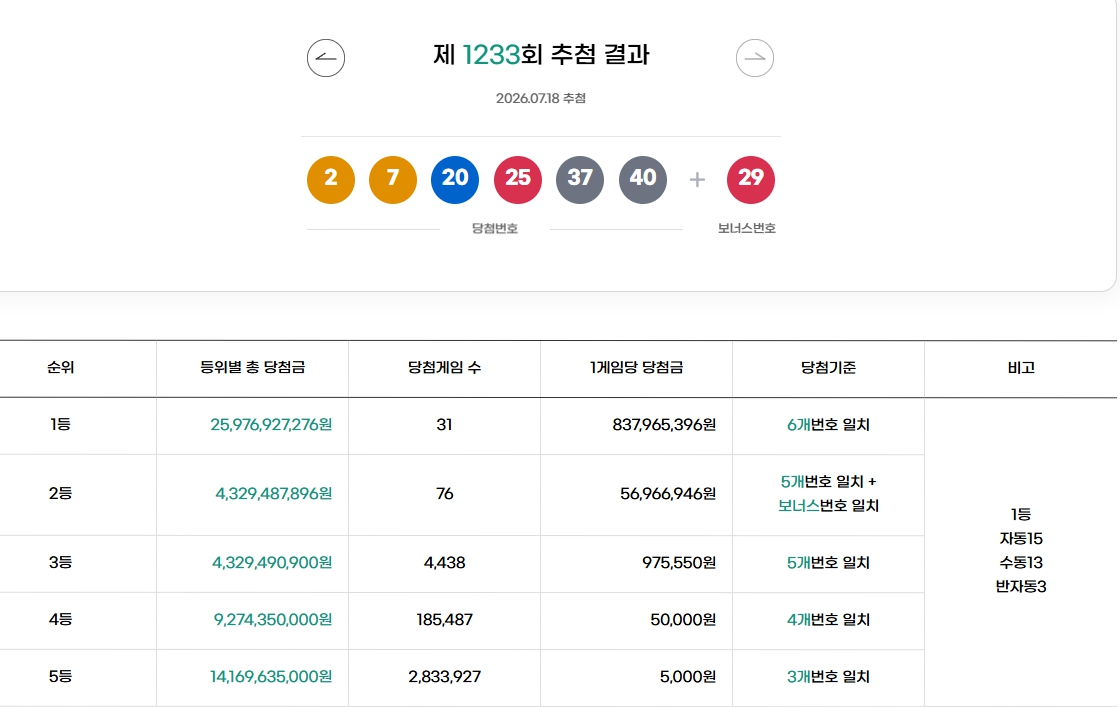Go to next draw with right arrow
1120x707 pixels.
(x=755, y=58)
